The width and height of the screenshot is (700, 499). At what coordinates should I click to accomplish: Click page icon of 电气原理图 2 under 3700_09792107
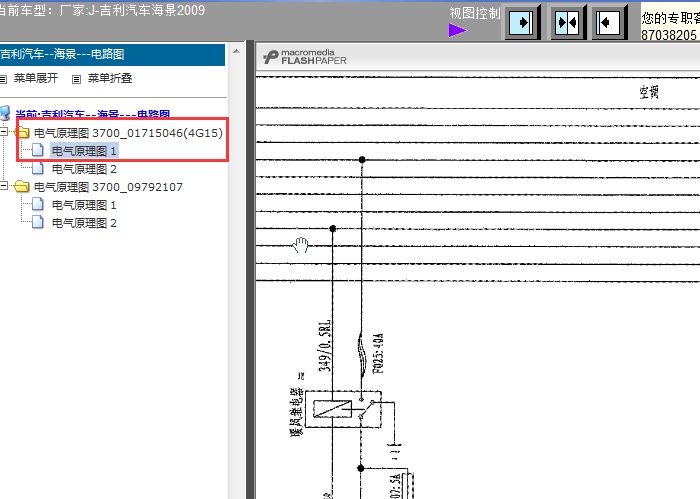[x=38, y=222]
